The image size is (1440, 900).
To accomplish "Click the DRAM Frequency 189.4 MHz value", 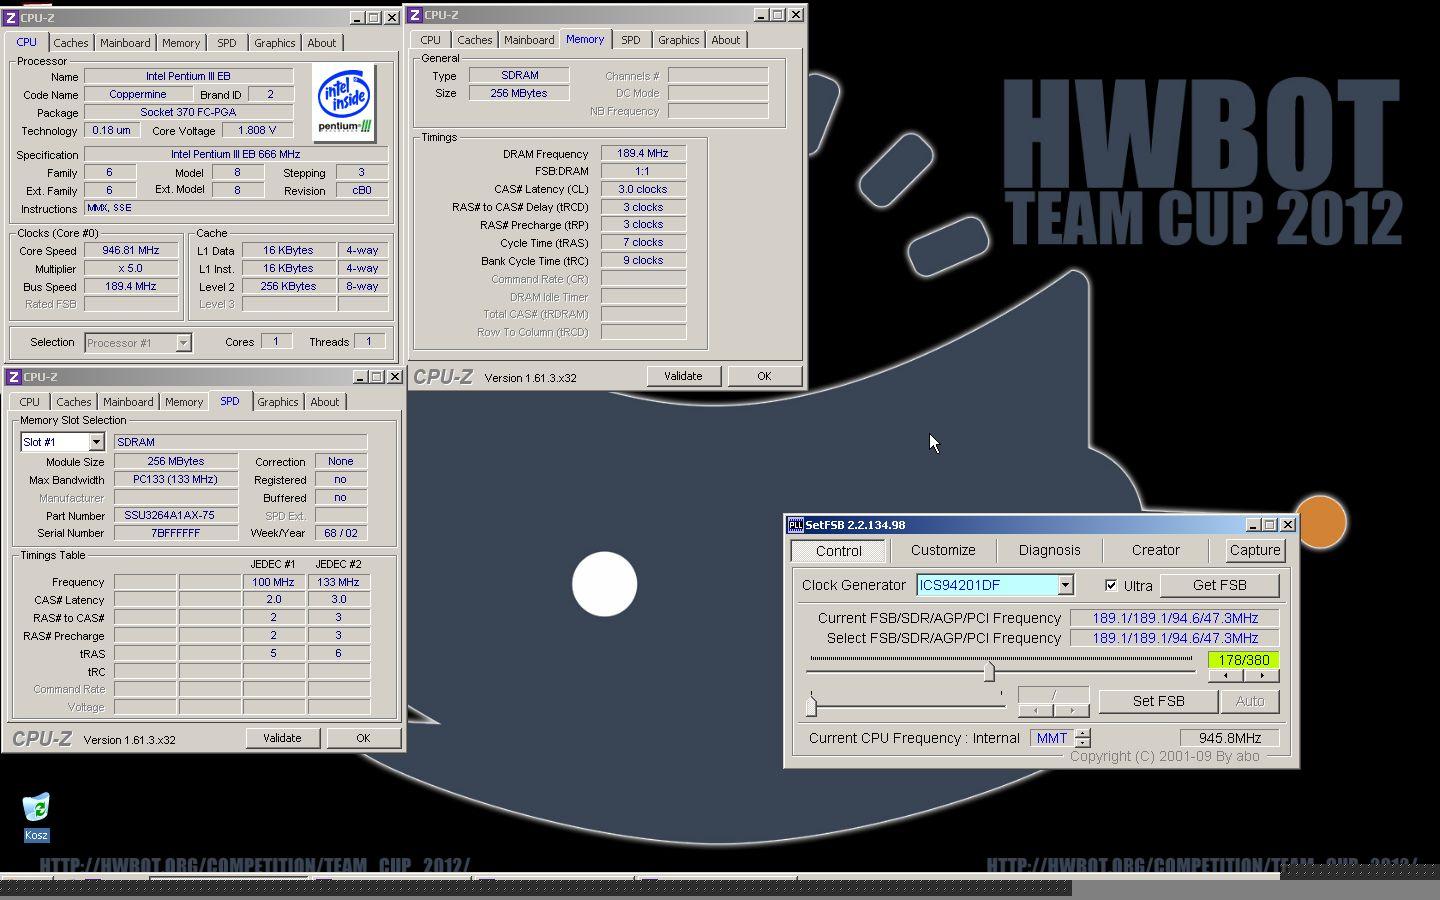I will [643, 154].
